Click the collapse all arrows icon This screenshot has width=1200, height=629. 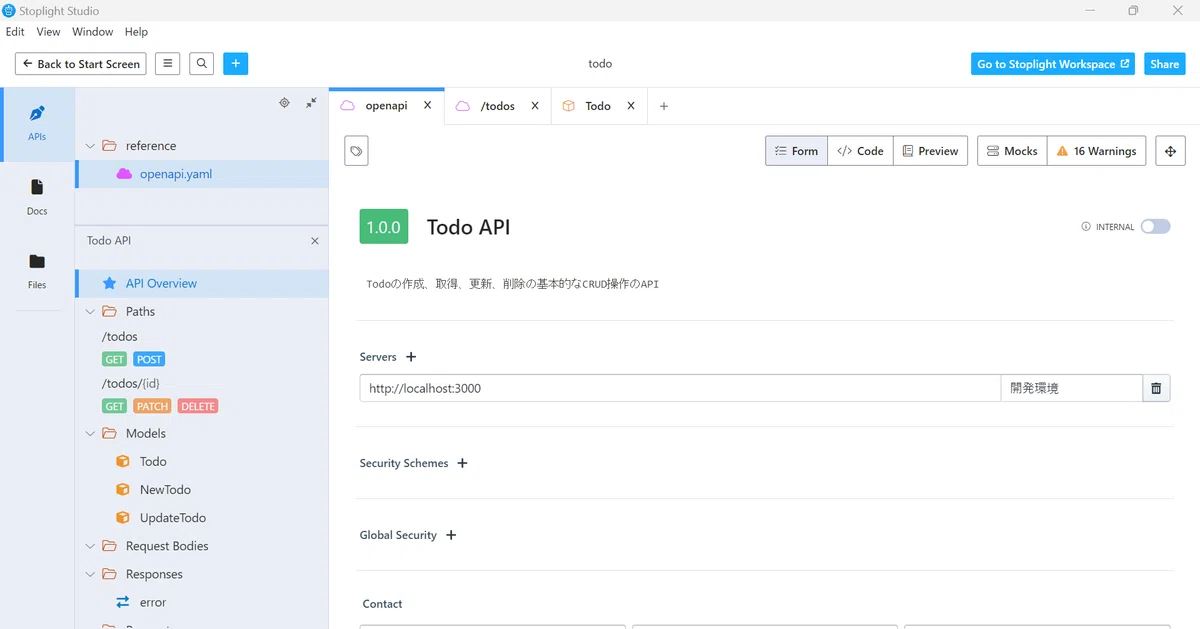[x=311, y=102]
